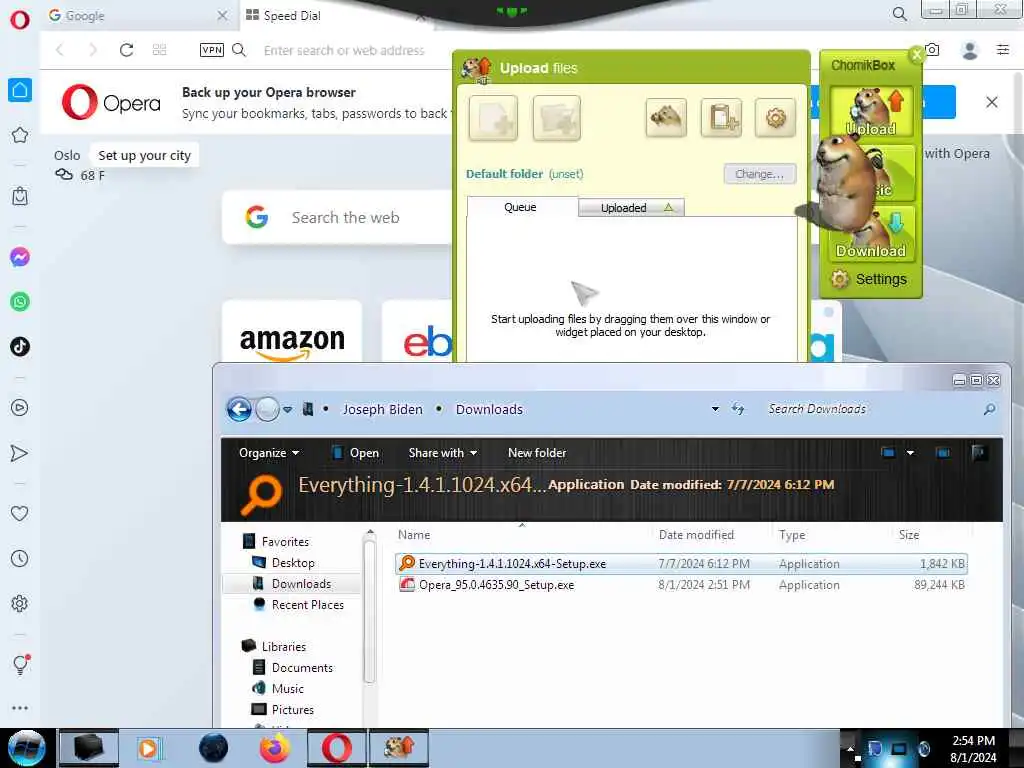Close the ChomikBox widget with green X

pos(916,54)
